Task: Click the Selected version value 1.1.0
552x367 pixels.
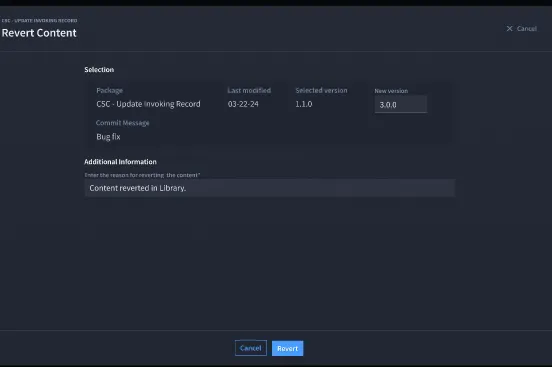Action: click(304, 104)
